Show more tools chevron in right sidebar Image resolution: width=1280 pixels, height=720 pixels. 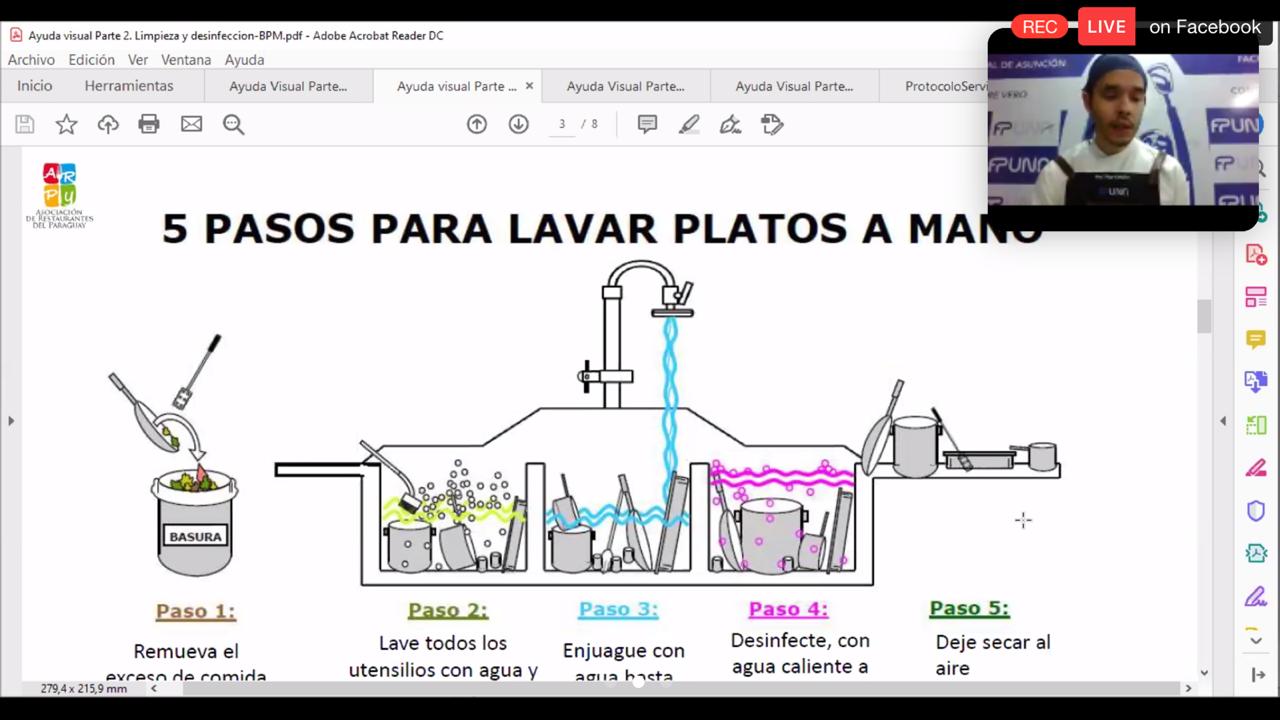(1256, 637)
